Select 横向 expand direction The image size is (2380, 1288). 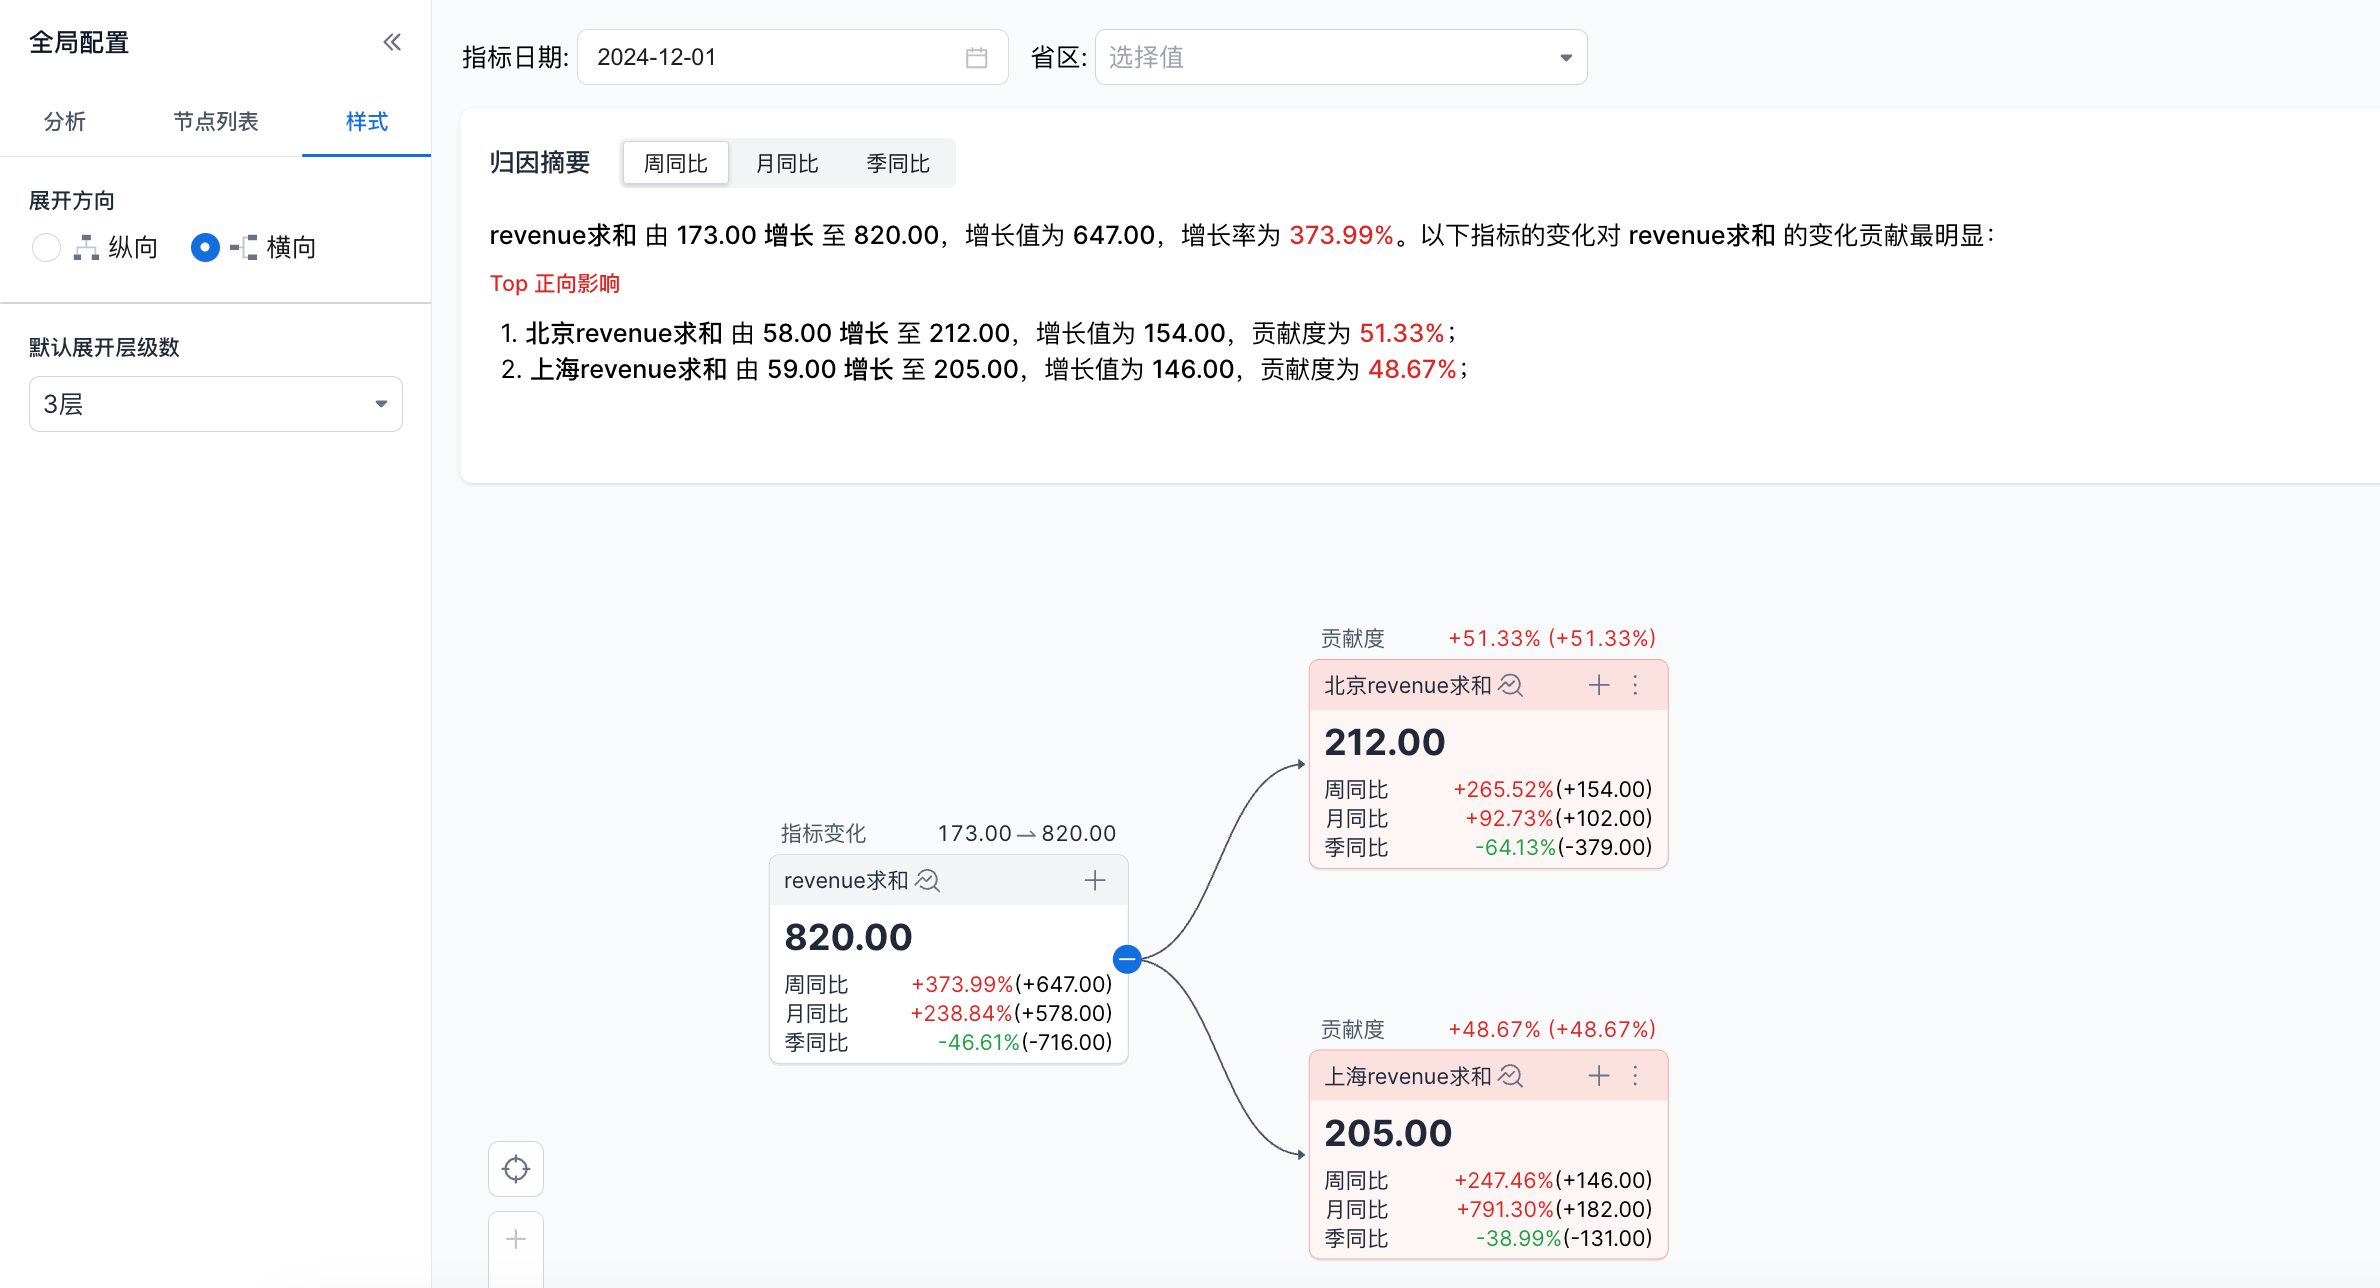(205, 247)
